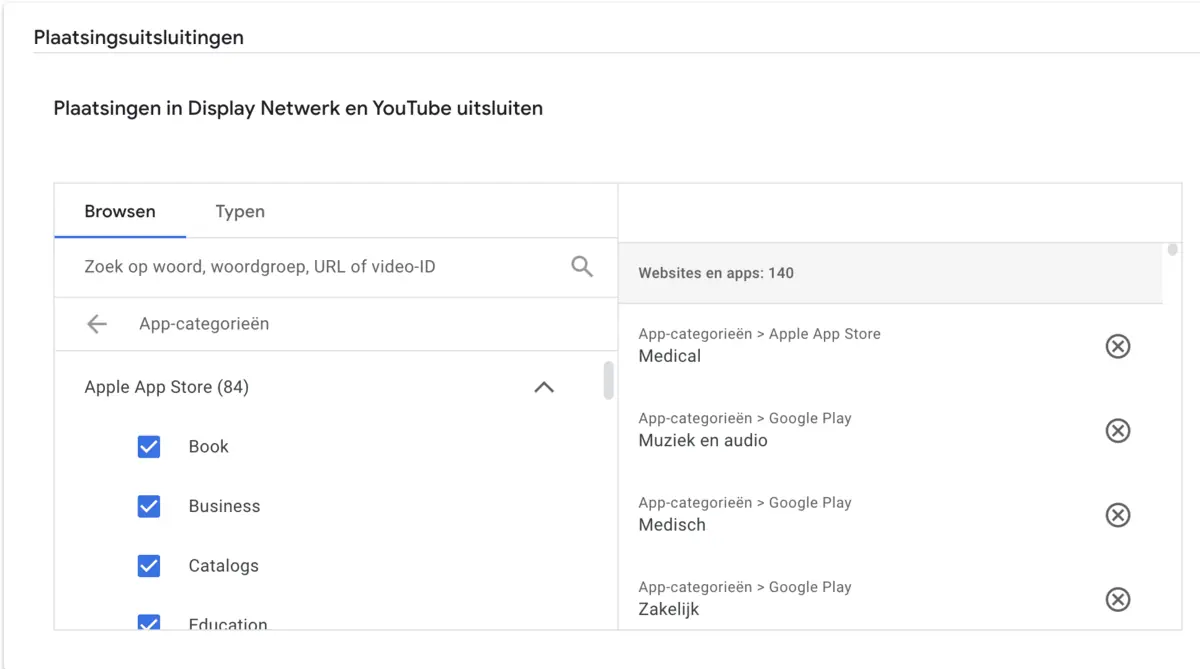This screenshot has height=669, width=1200.
Task: Click the Business category label
Action: click(x=224, y=506)
